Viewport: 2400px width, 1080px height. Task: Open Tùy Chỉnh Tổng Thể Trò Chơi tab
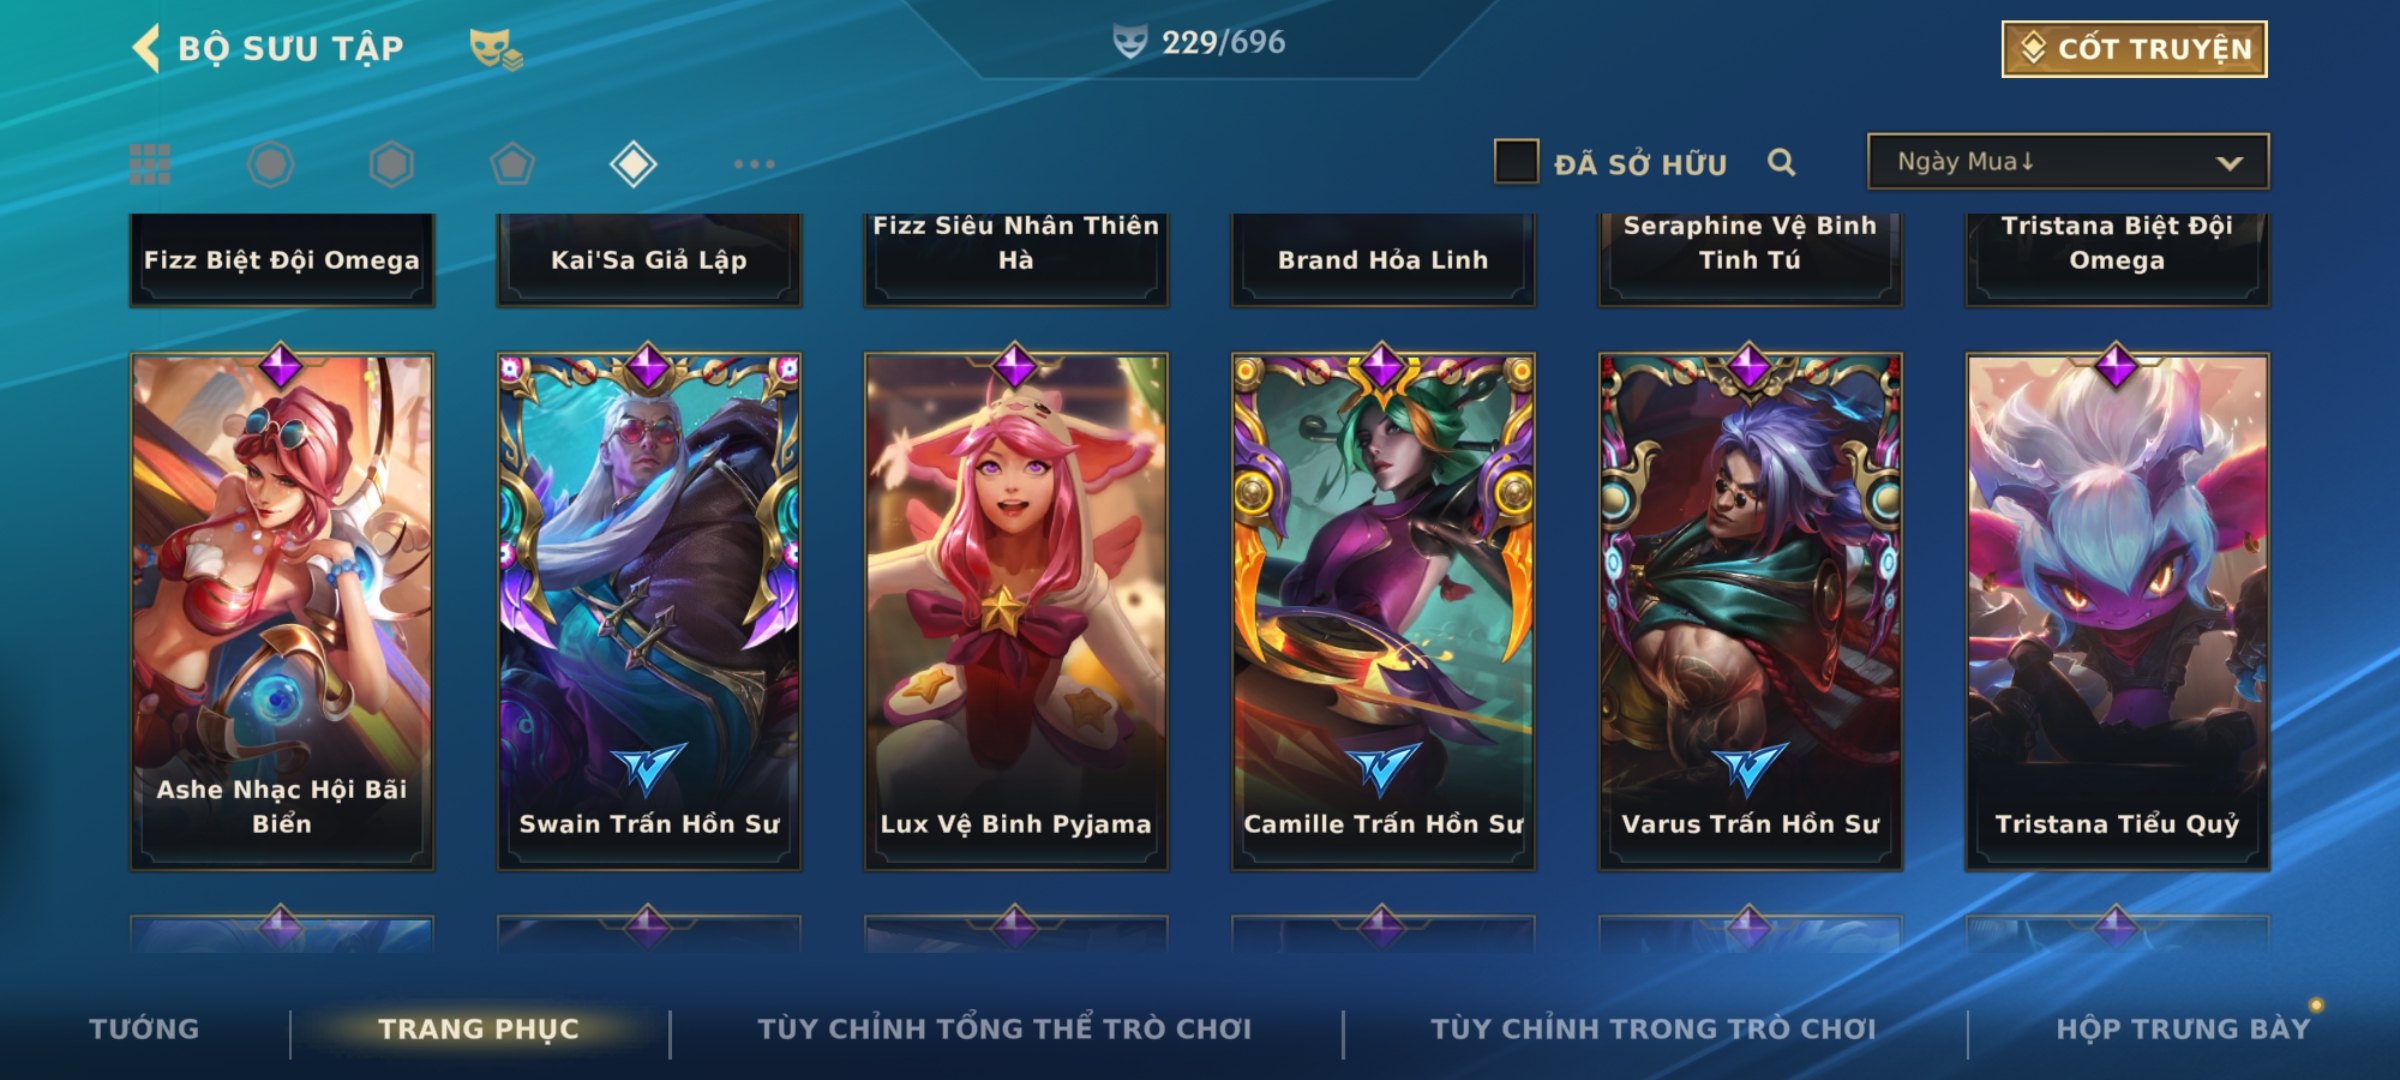(1004, 1029)
